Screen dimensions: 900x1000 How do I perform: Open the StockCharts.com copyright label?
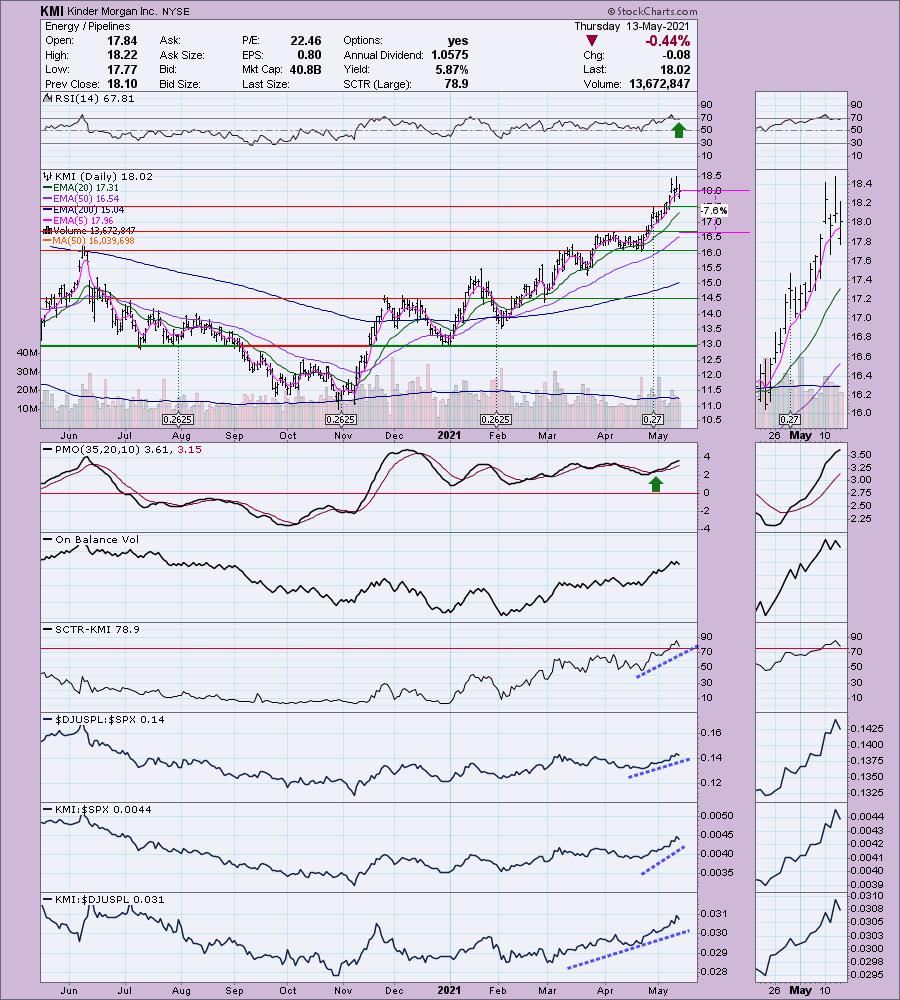tap(652, 11)
